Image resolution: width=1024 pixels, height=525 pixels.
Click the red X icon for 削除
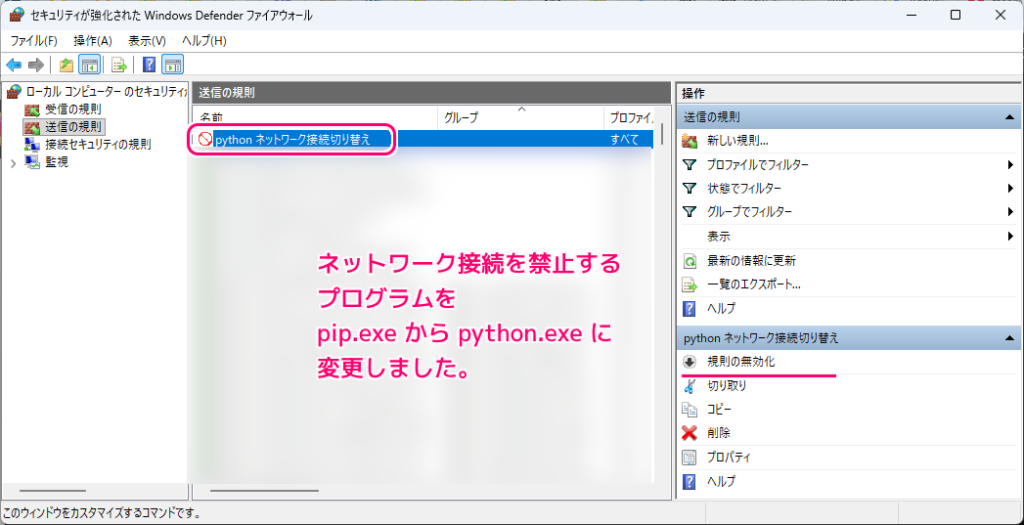pos(690,432)
